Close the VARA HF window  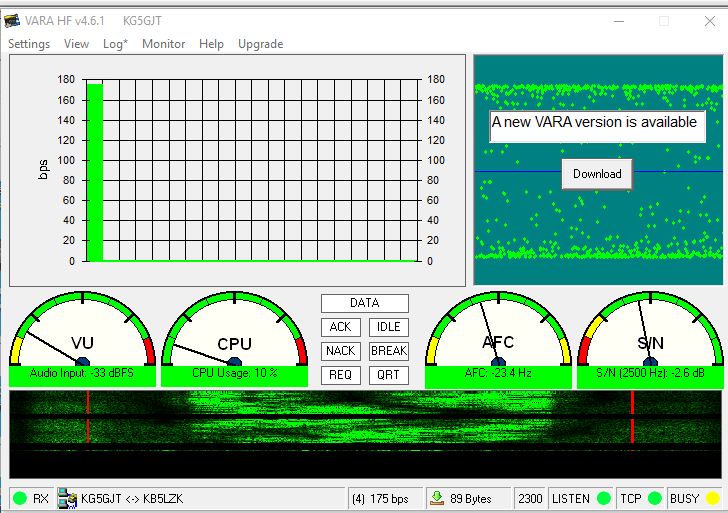point(709,21)
